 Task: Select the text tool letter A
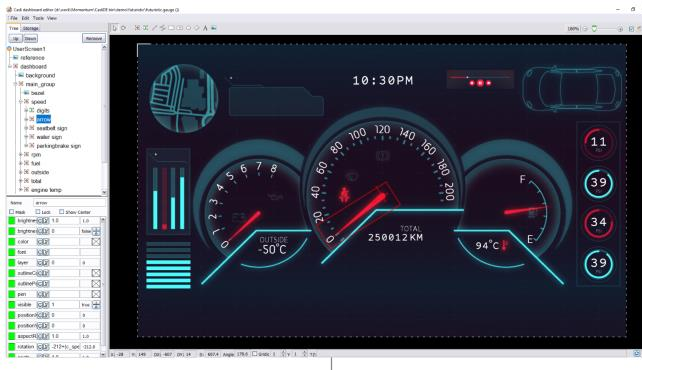205,28
